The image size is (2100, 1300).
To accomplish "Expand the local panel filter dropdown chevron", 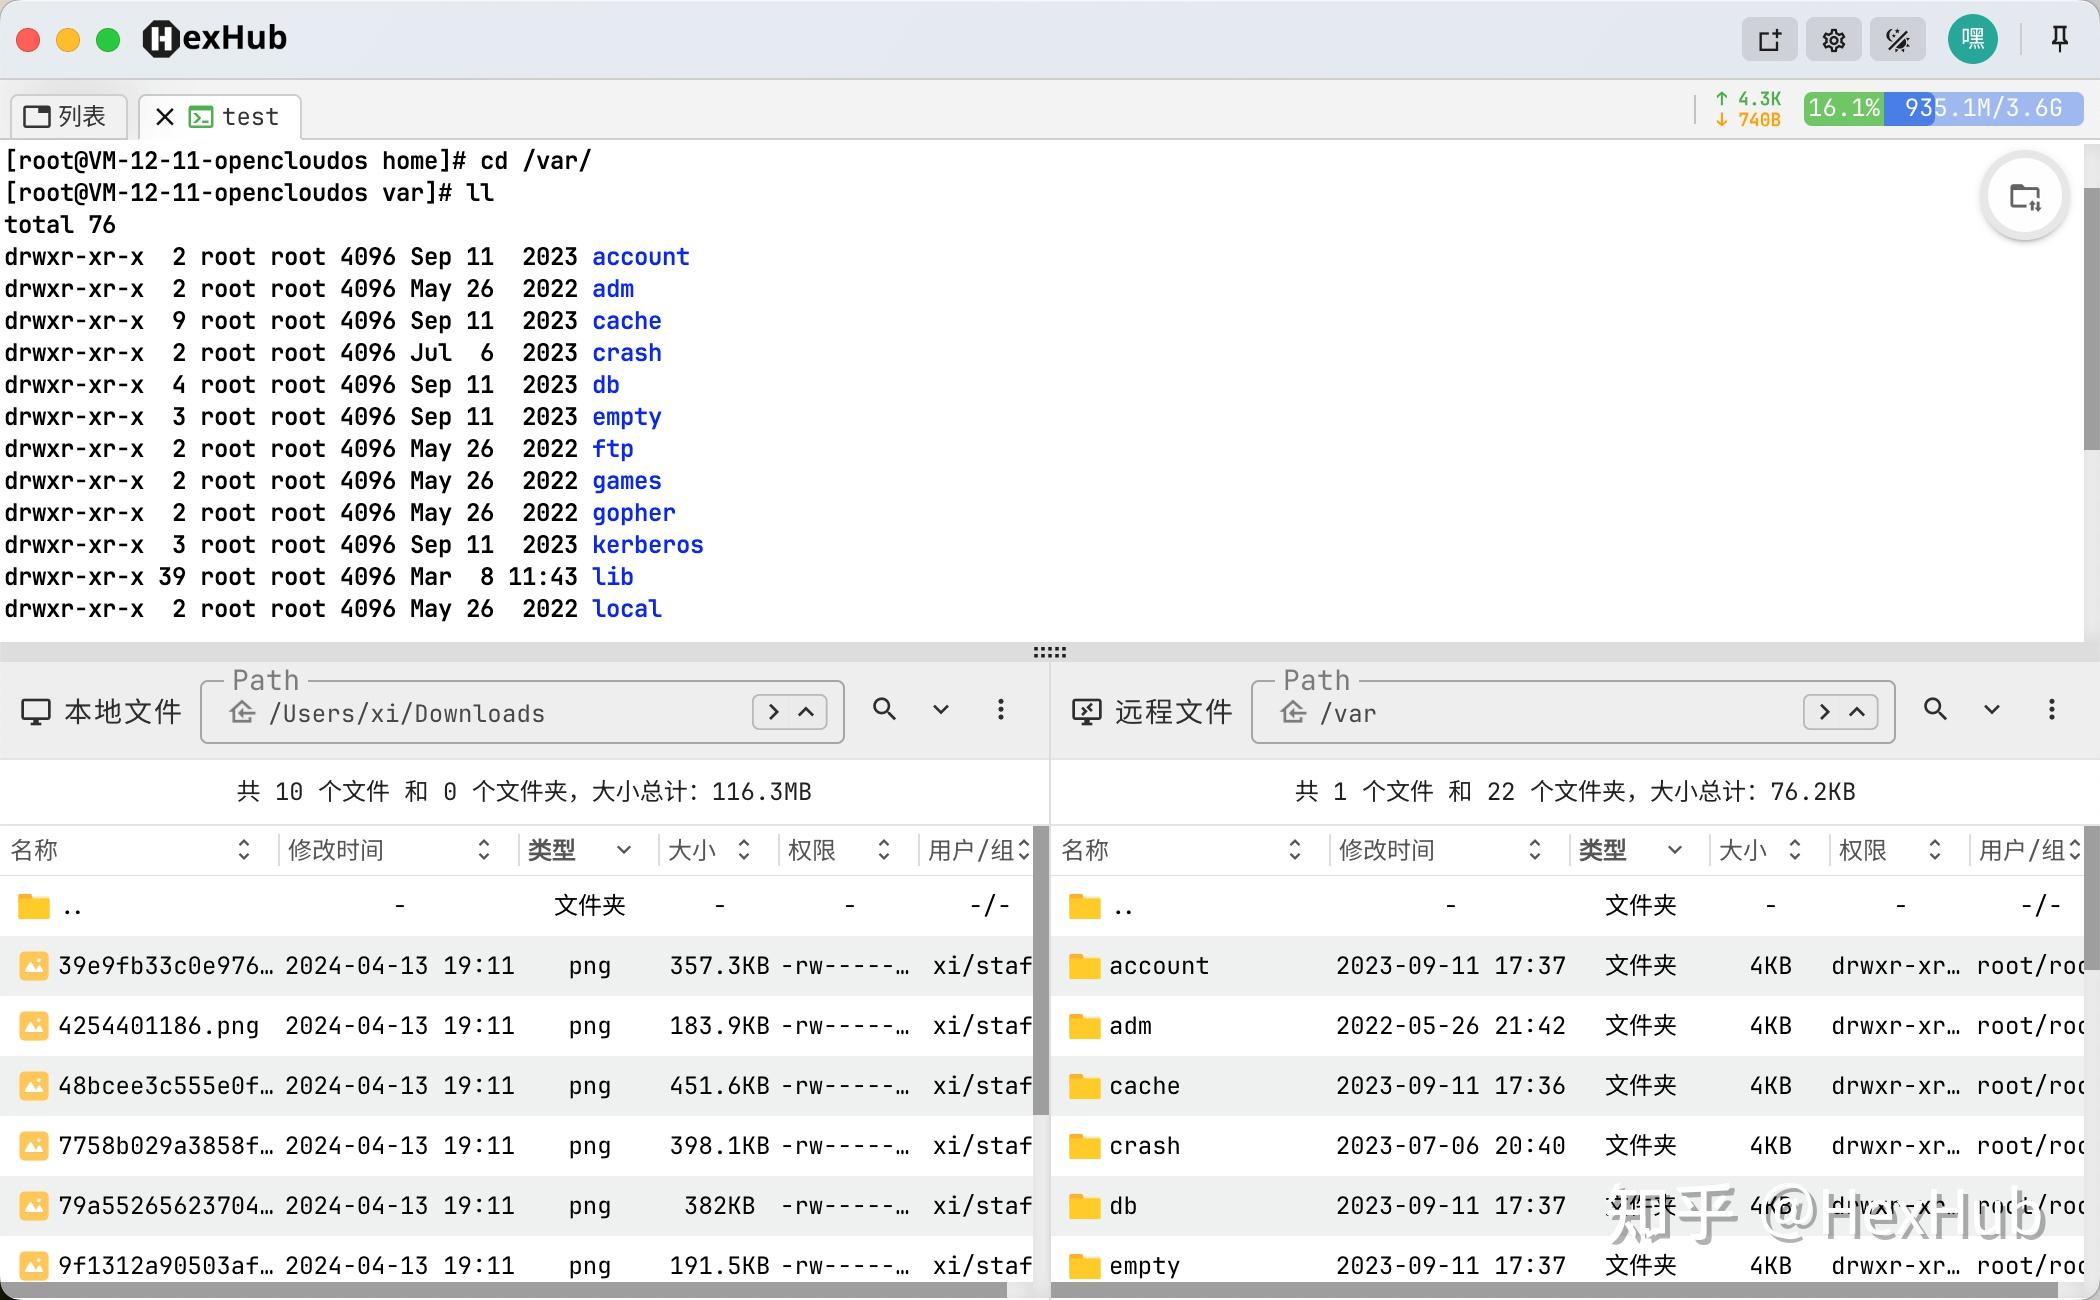I will click(x=941, y=710).
